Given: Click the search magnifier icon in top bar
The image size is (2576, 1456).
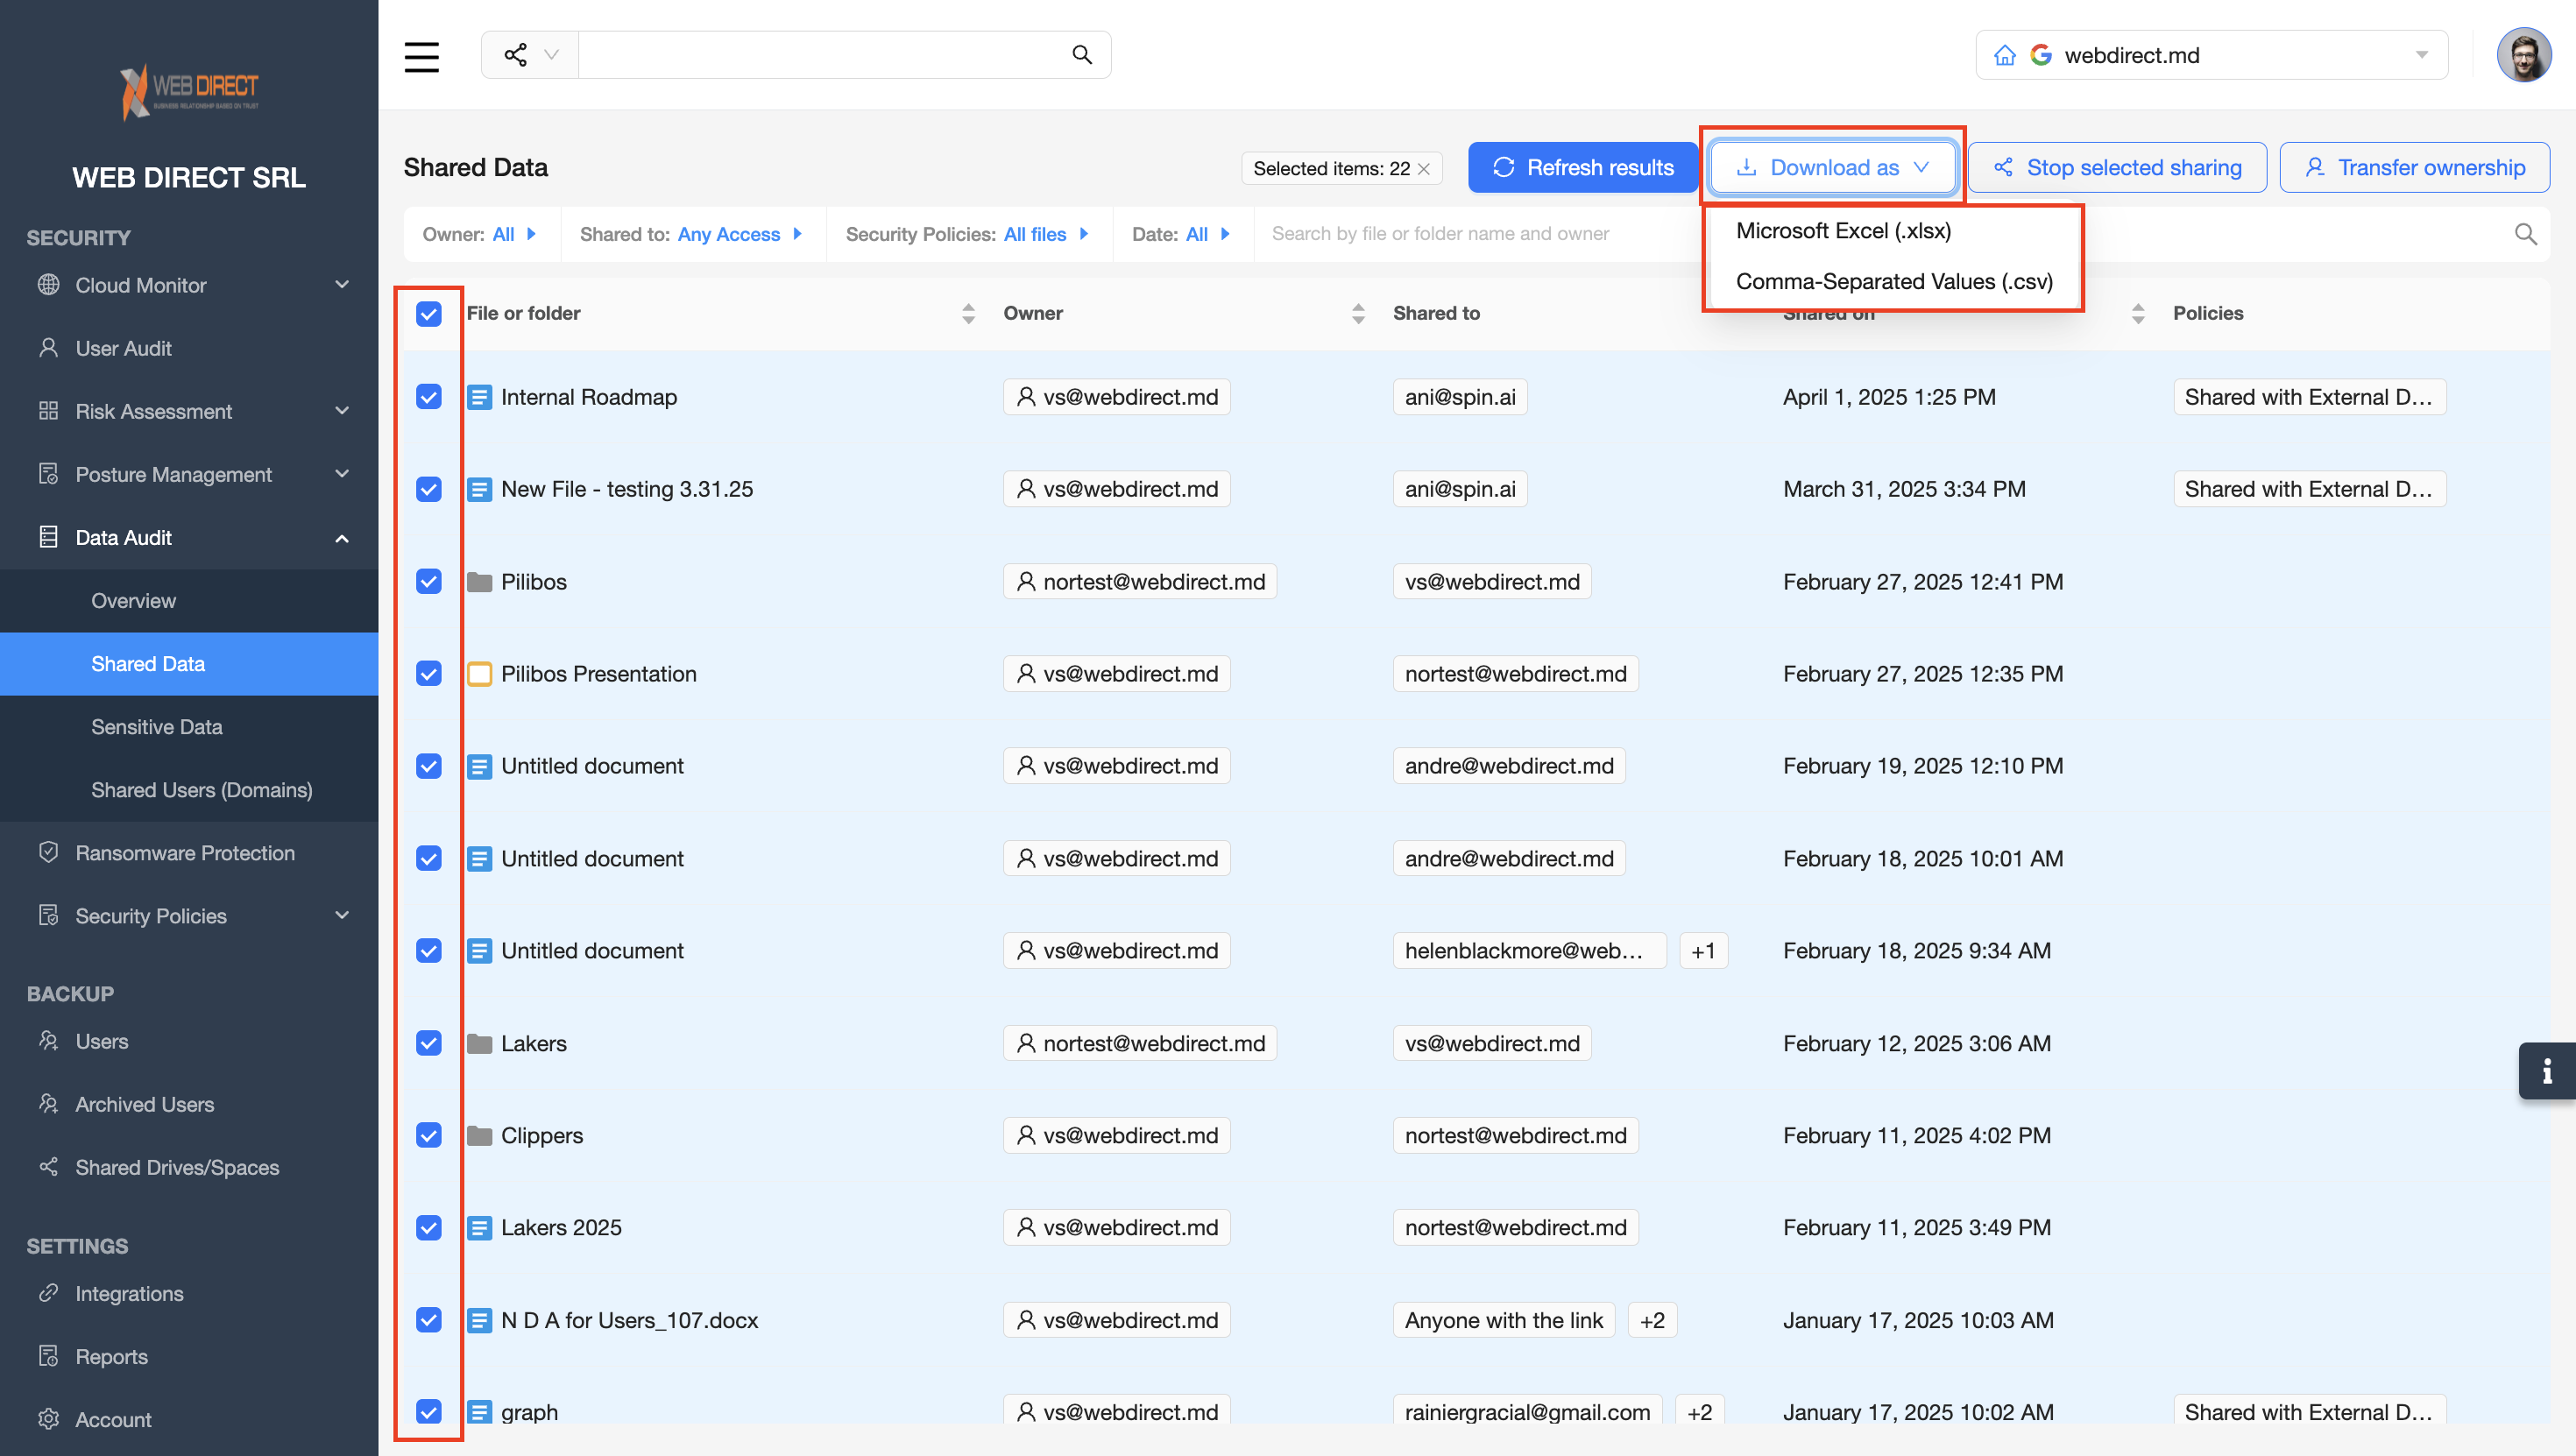Looking at the screenshot, I should pos(1081,55).
